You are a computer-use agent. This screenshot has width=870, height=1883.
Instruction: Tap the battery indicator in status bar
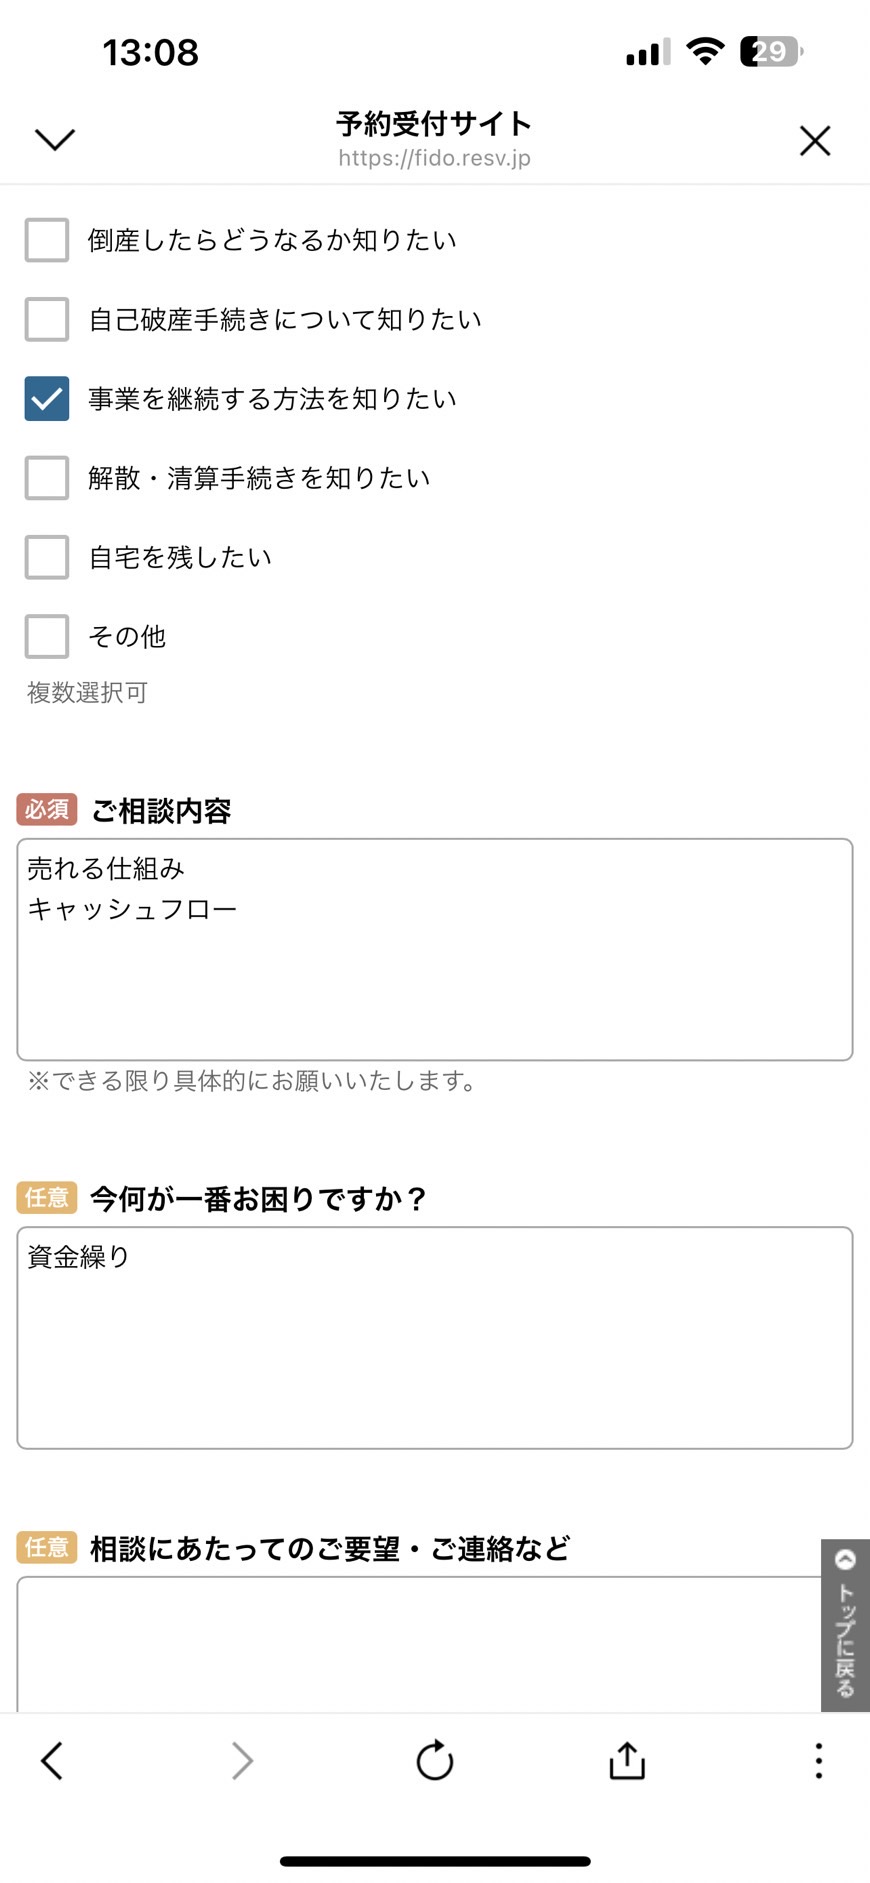coord(771,51)
